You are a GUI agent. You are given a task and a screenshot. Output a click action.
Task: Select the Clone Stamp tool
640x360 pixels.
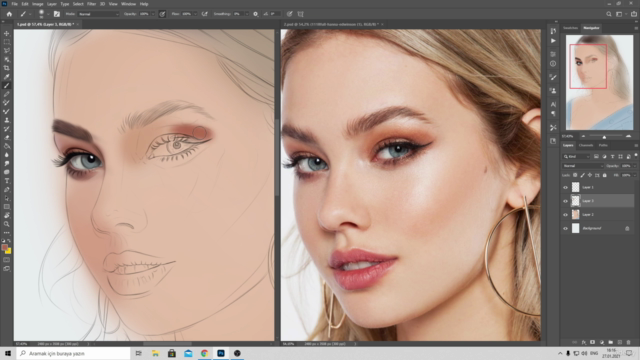tap(7, 120)
